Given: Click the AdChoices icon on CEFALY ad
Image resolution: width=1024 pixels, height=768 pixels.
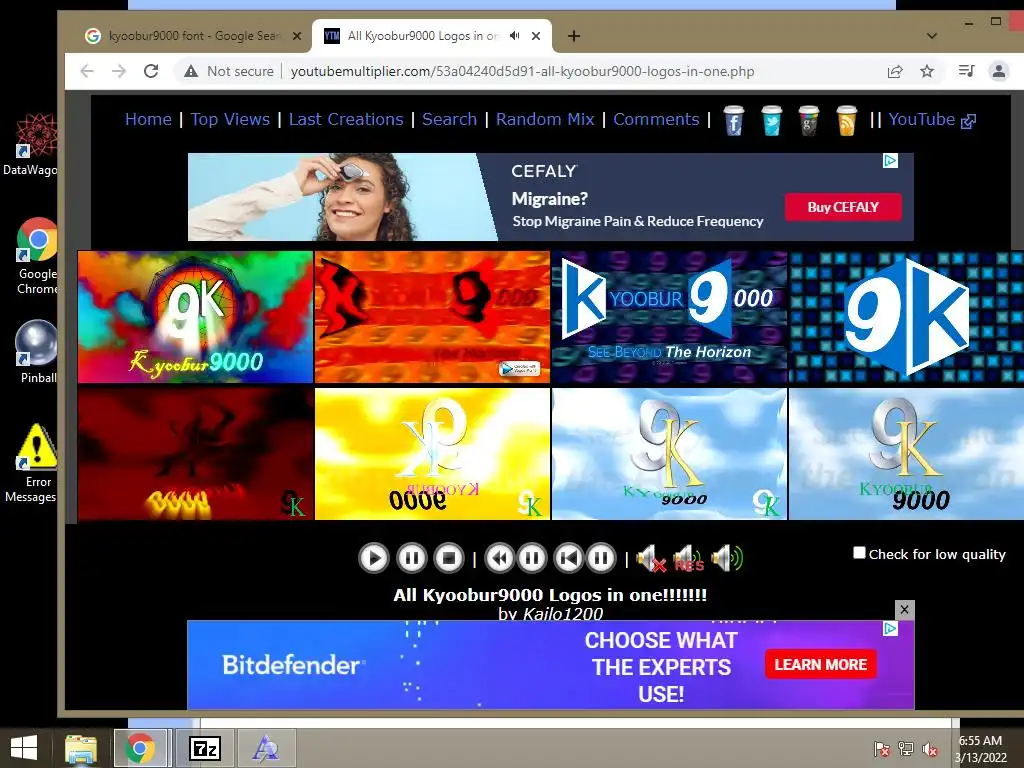Looking at the screenshot, I should click(890, 161).
